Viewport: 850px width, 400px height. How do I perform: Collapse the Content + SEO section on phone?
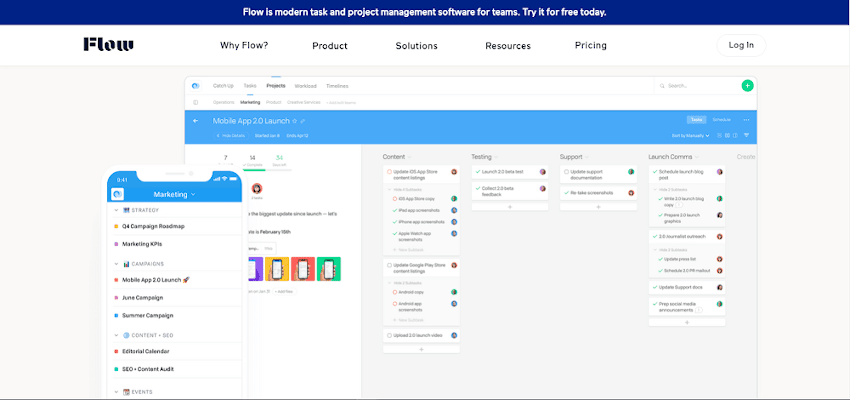point(116,336)
